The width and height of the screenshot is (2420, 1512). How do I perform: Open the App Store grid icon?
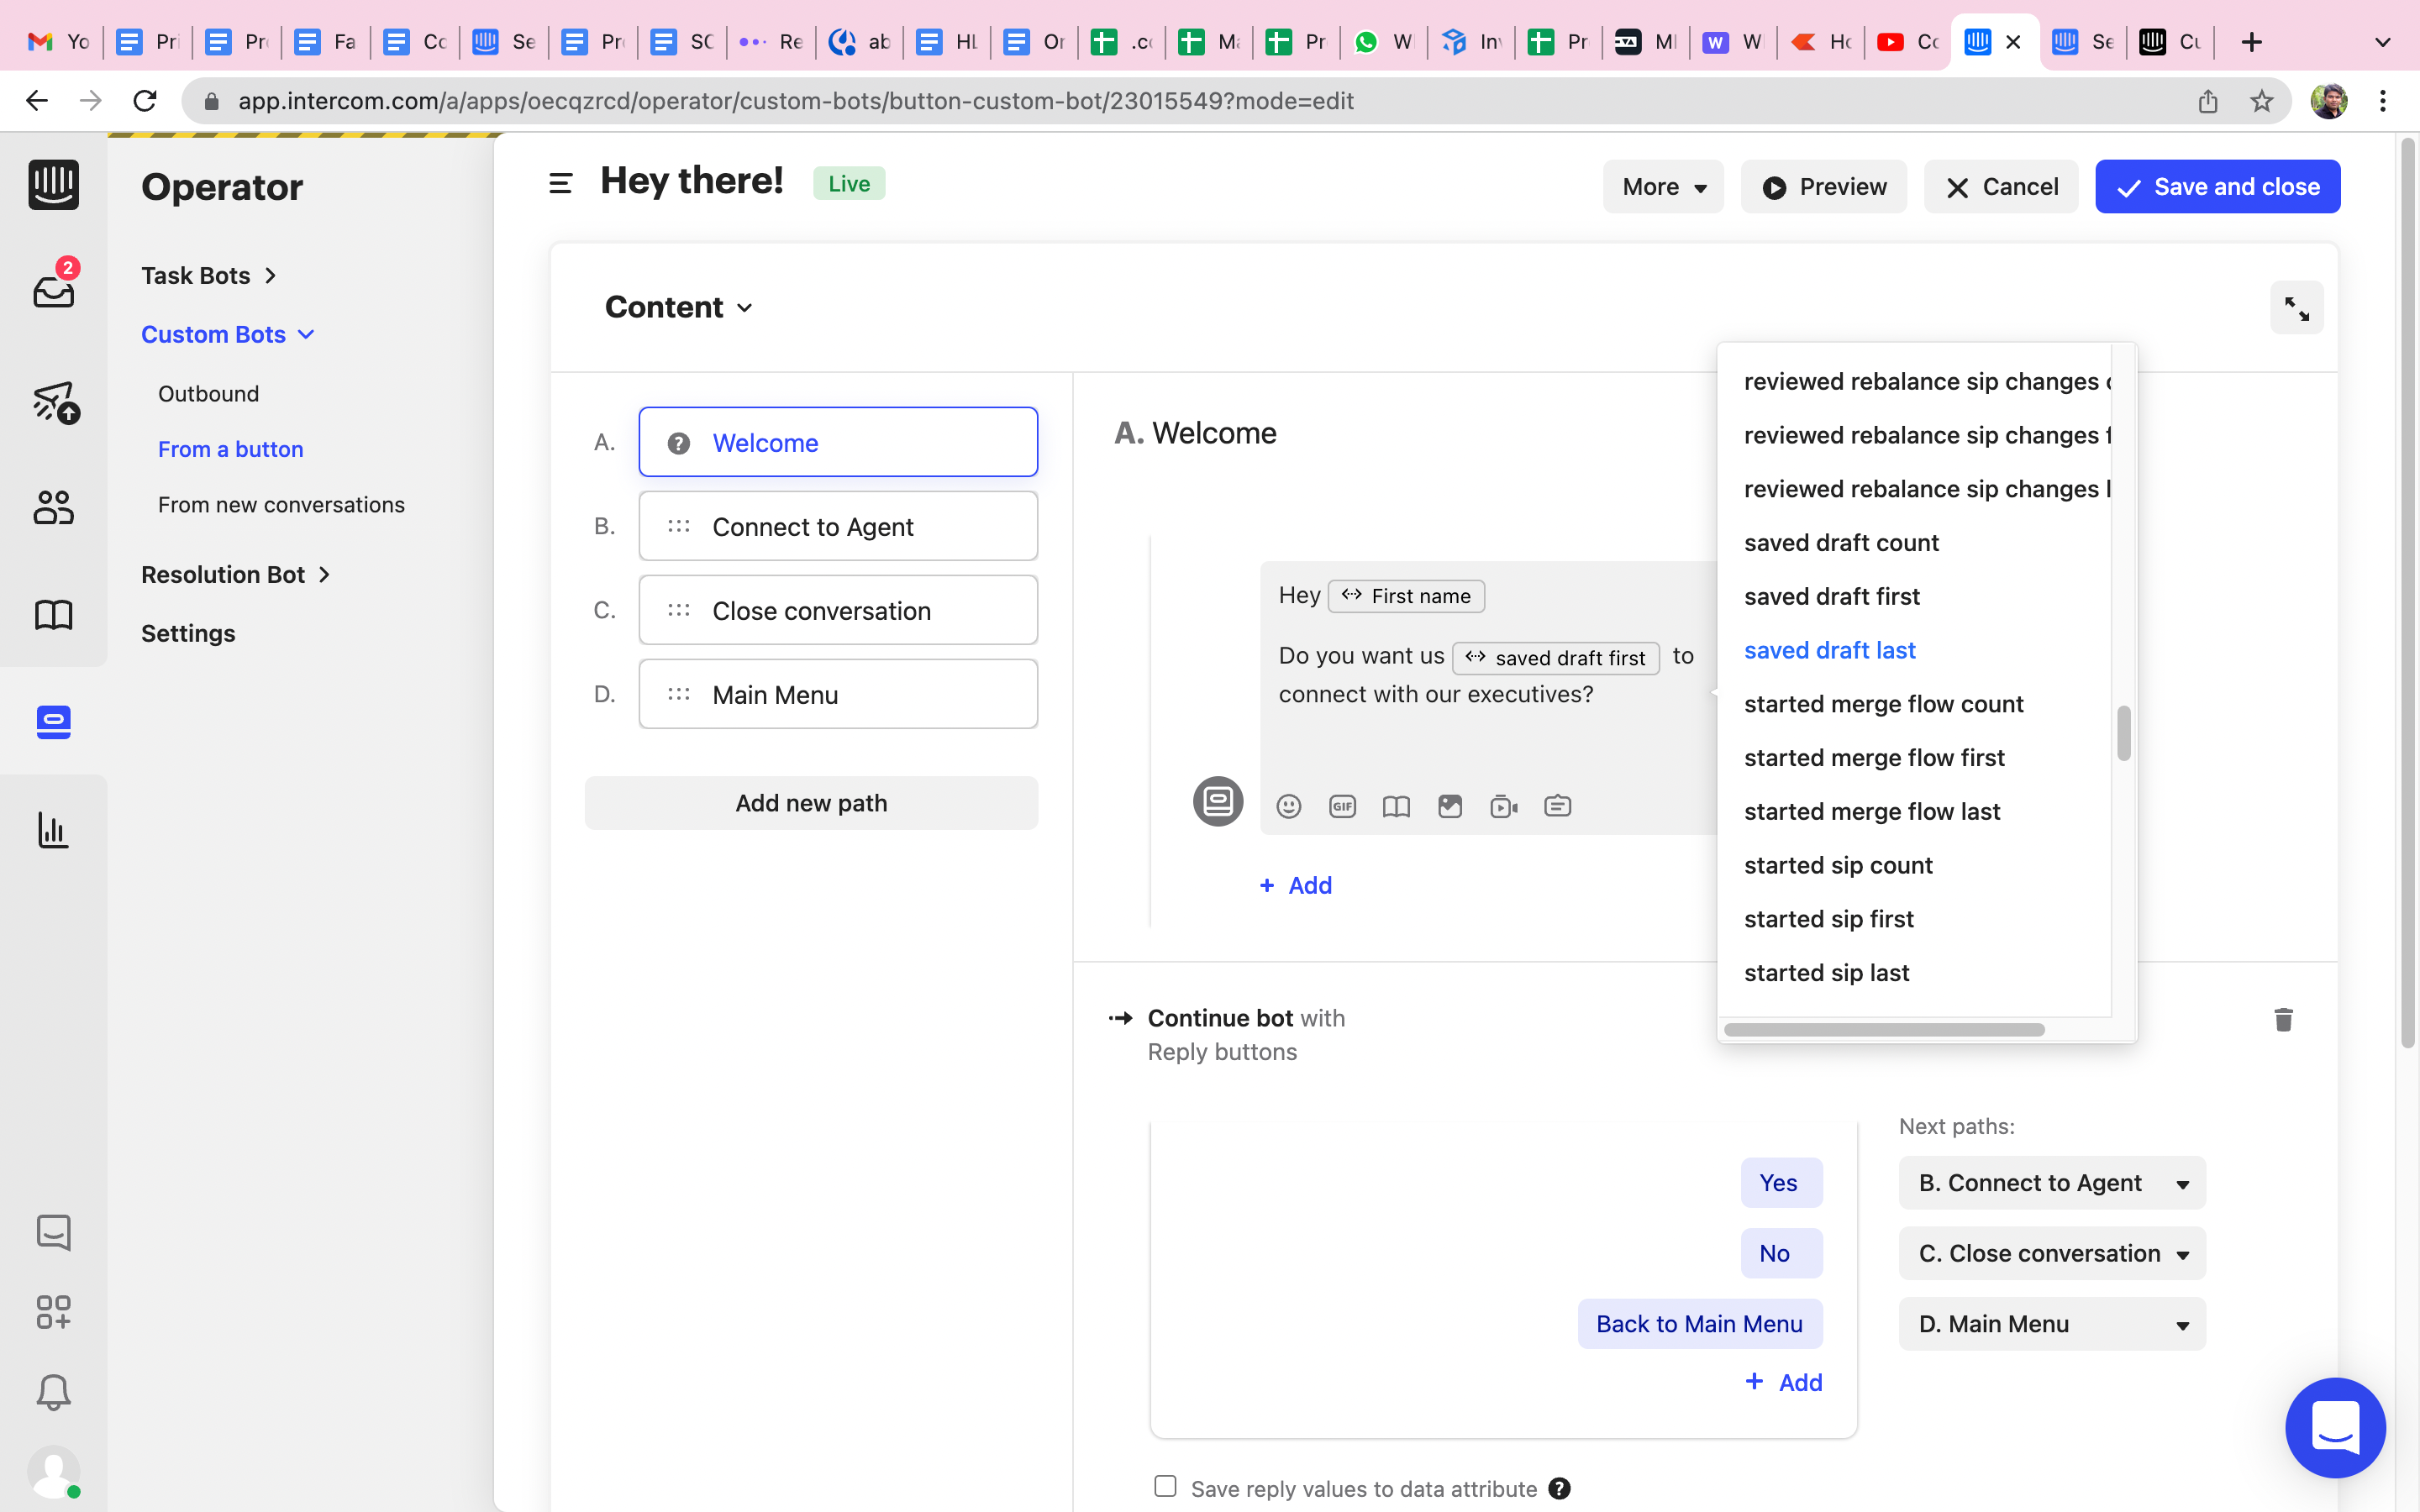point(53,1312)
